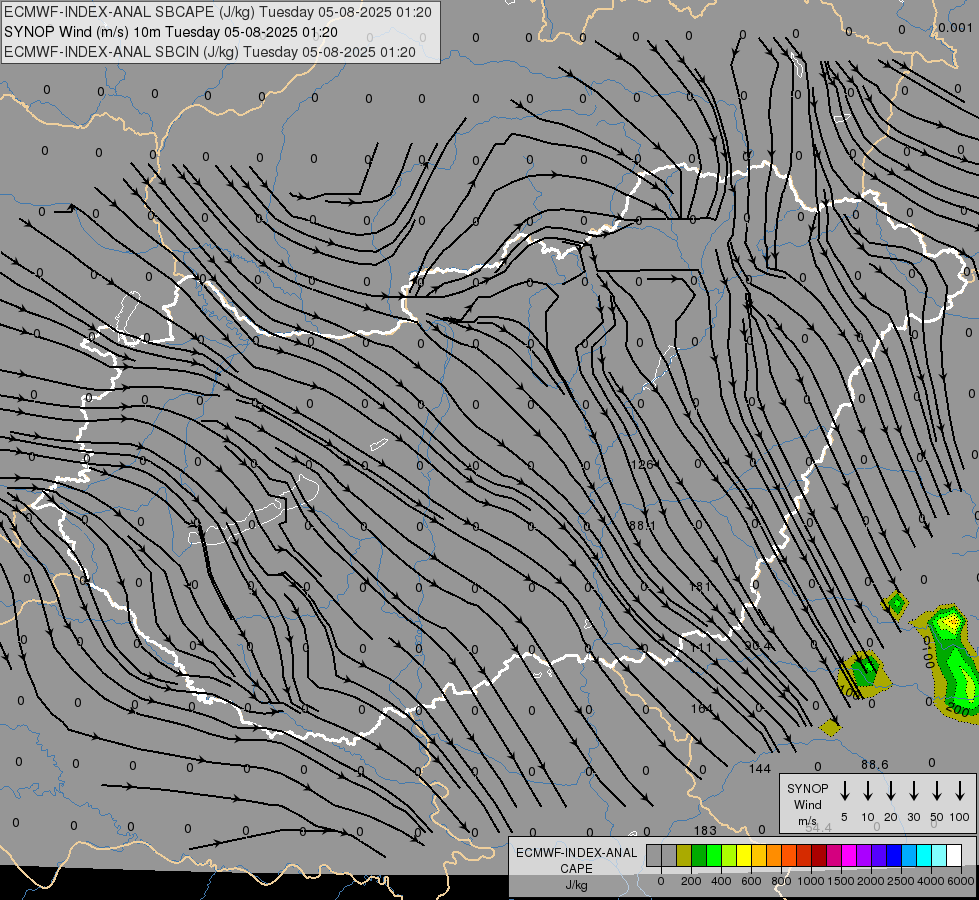Screen dimensions: 979x900
Task: Click the 2000 tick on CAPE scale
Action: 871,881
